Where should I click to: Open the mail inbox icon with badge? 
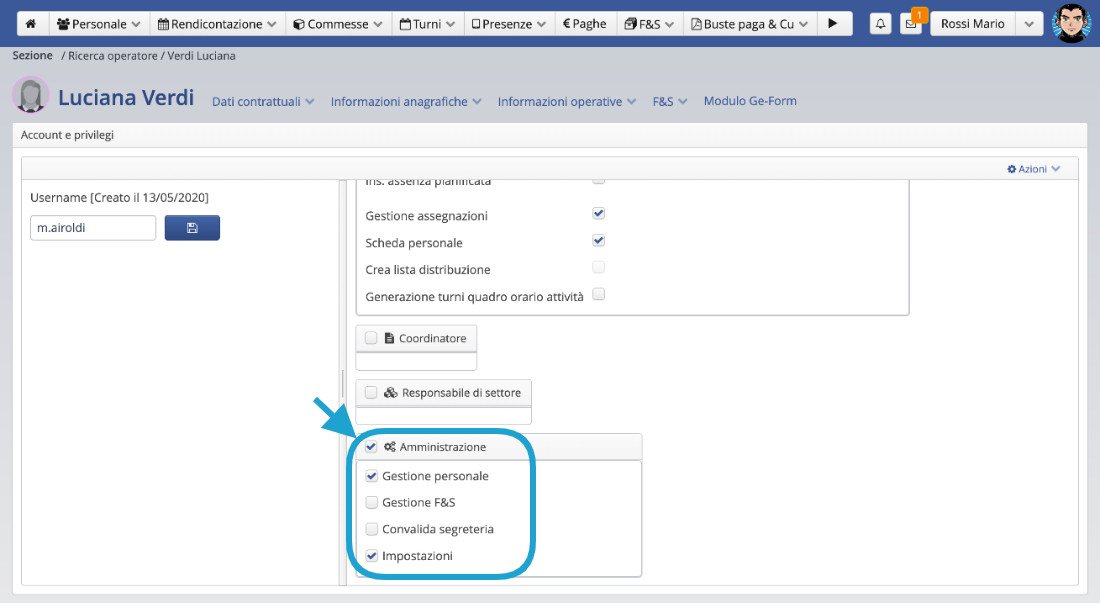coord(910,24)
